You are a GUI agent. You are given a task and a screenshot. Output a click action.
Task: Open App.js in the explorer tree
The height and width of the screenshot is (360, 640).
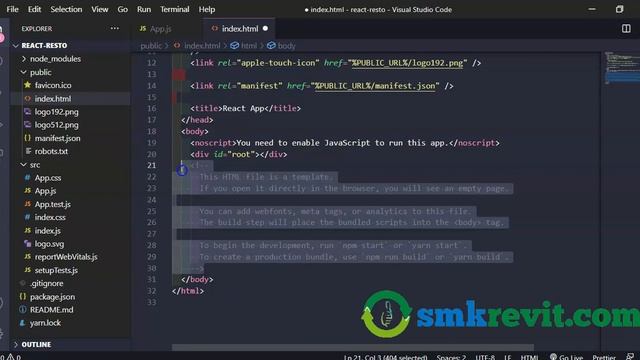[x=45, y=191]
